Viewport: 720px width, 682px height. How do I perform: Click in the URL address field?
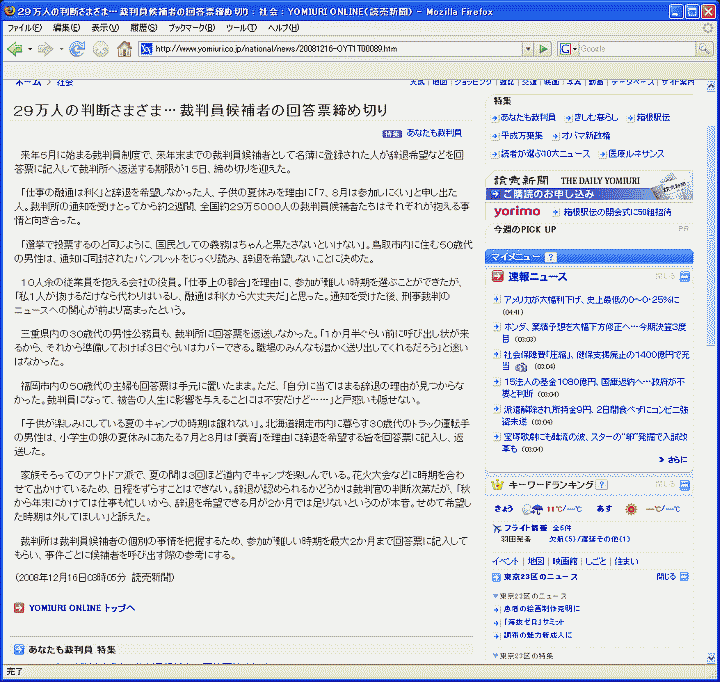(330, 48)
